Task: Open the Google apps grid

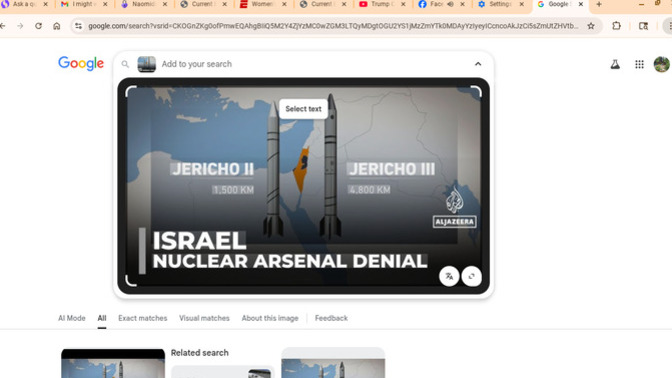Action: [x=639, y=64]
